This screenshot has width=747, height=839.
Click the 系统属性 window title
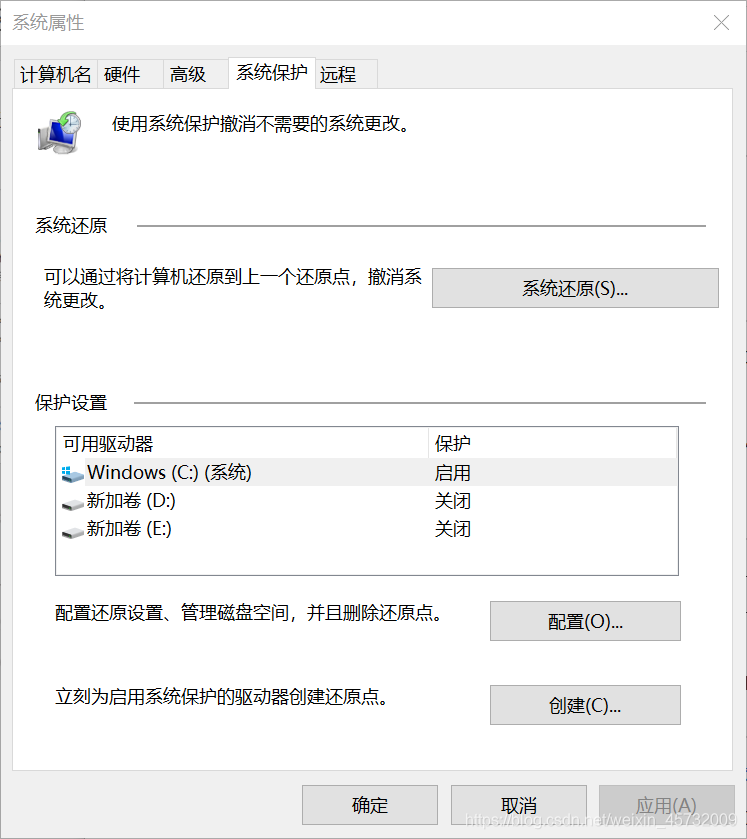tap(48, 22)
